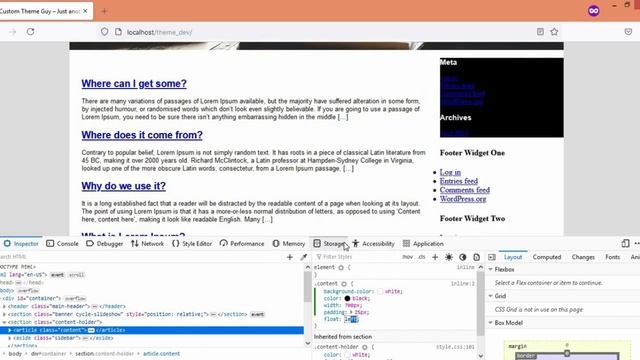The image size is (640, 360).
Task: Reload the localhost page
Action: (31, 32)
